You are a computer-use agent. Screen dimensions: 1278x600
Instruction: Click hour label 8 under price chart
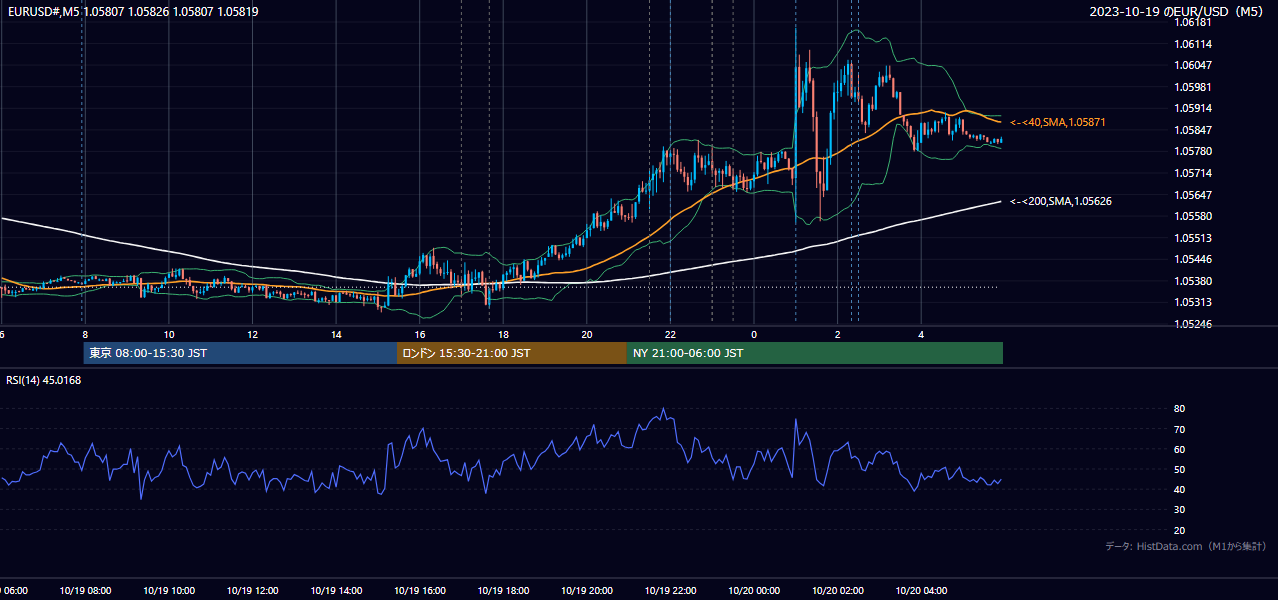pyautogui.click(x=85, y=334)
